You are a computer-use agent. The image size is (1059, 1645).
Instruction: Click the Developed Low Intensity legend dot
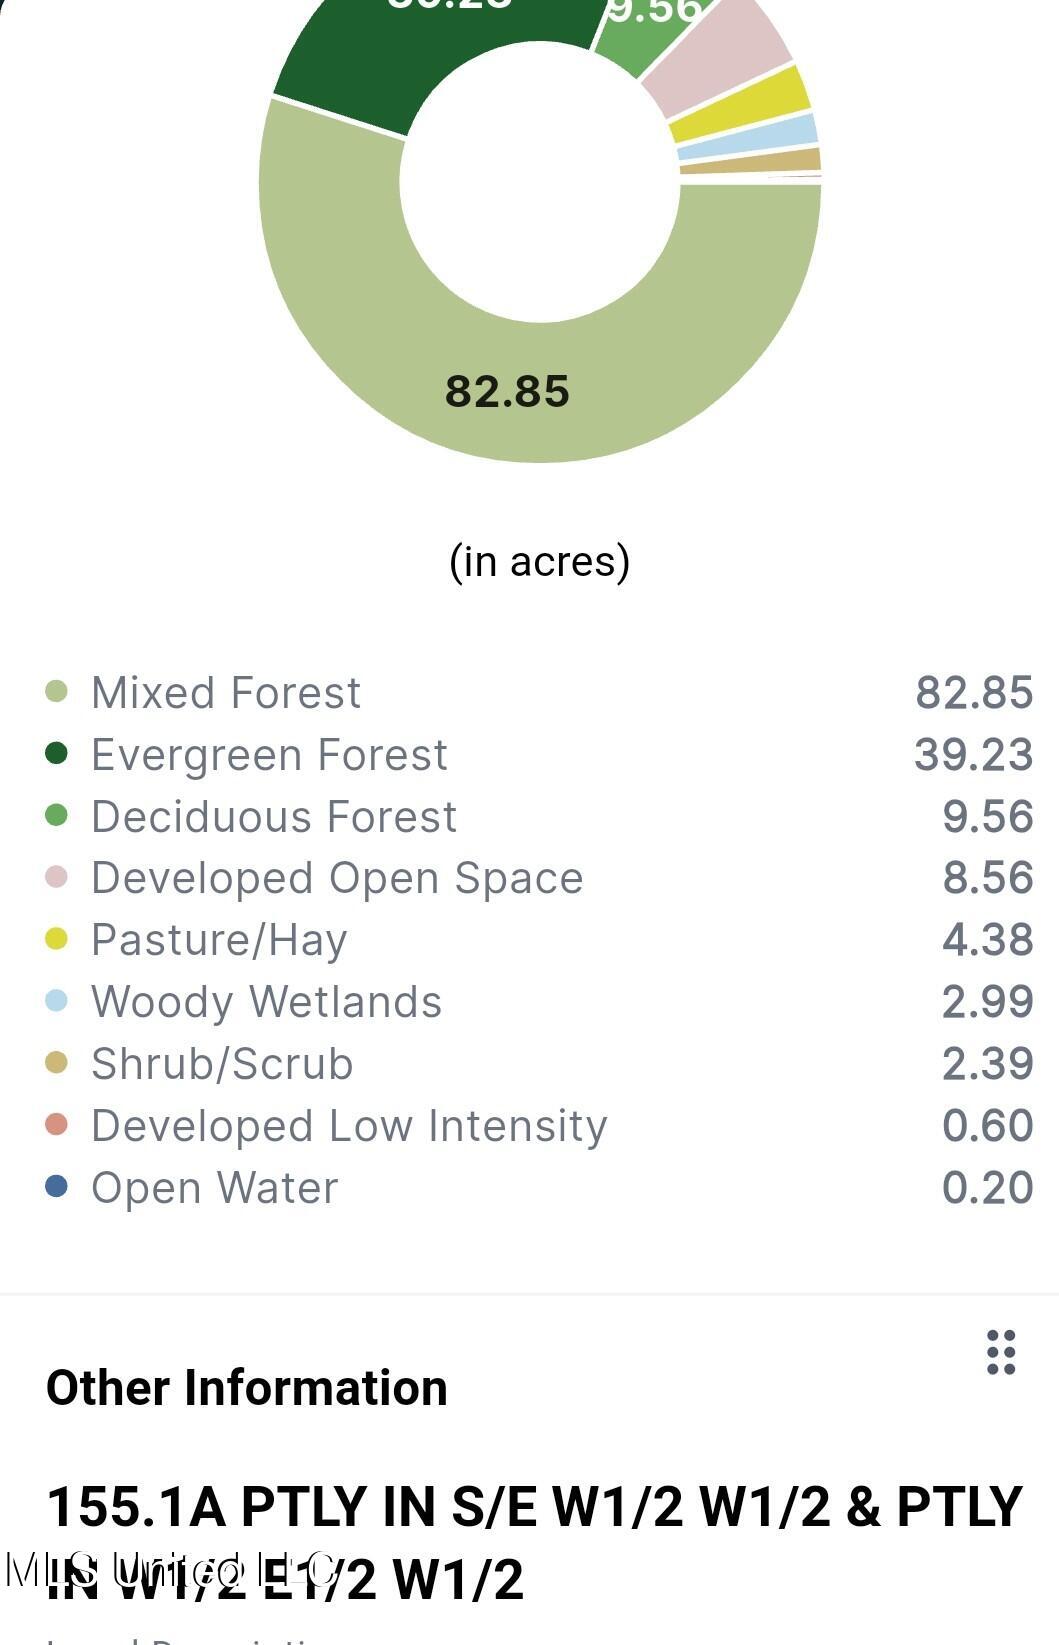[57, 1125]
